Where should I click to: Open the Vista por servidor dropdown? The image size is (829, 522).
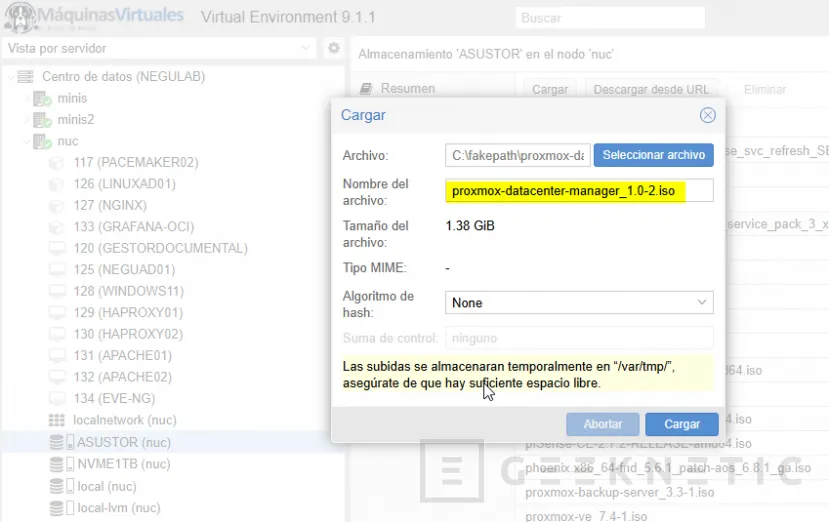[x=306, y=48]
